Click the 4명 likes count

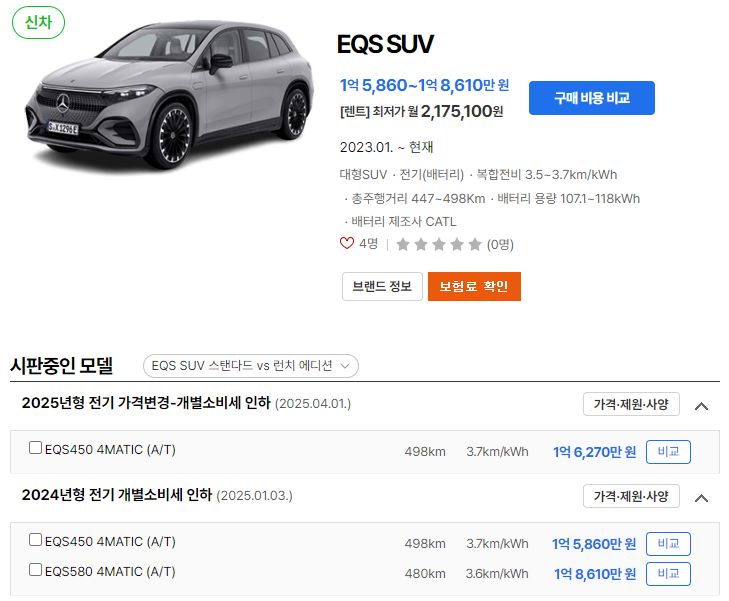point(368,244)
